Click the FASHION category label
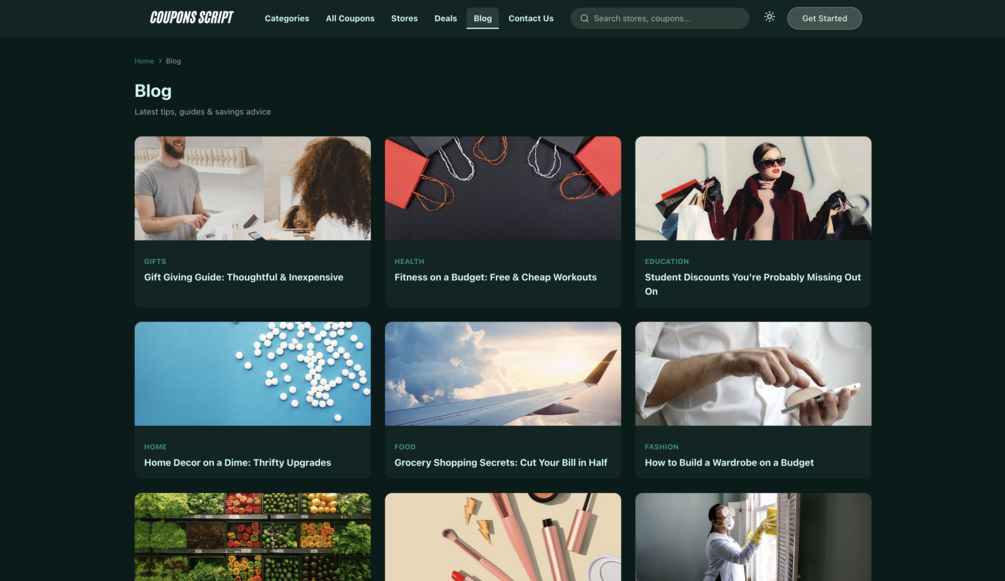Image resolution: width=1005 pixels, height=581 pixels. pyautogui.click(x=661, y=447)
